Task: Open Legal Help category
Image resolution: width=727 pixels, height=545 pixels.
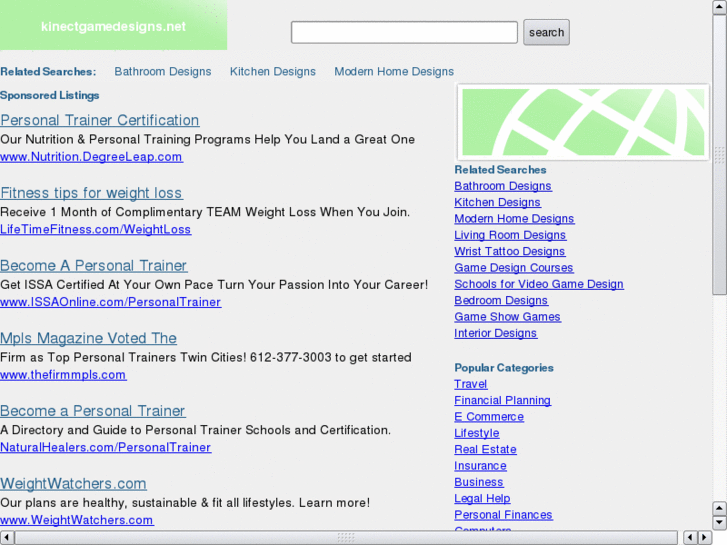Action: coord(482,499)
